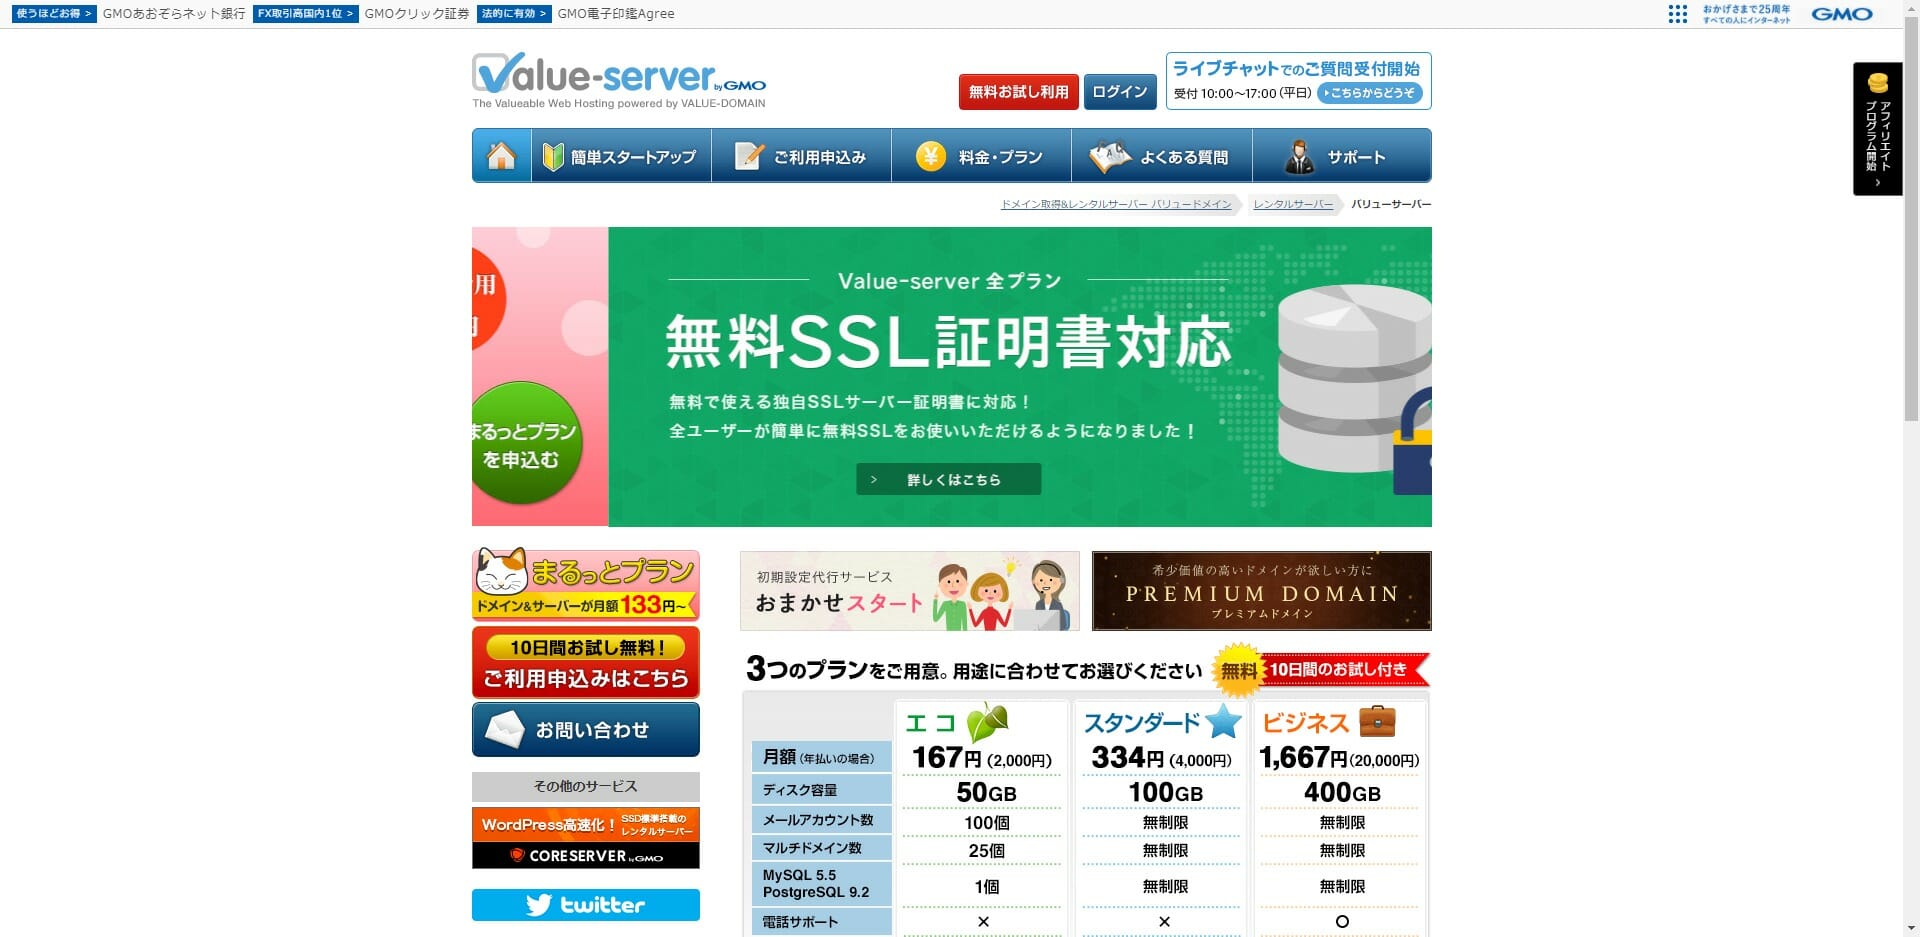Click the 使うほどお得 blue tag

[x=54, y=14]
